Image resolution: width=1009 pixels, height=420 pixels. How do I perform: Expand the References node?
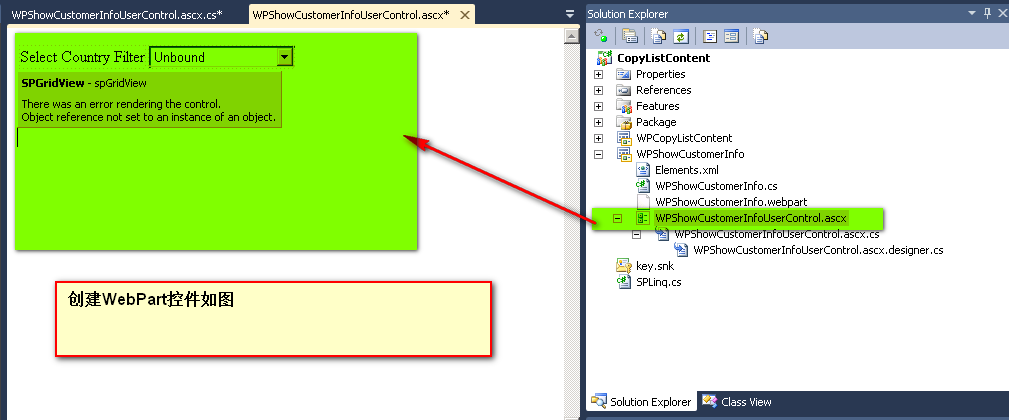point(598,90)
